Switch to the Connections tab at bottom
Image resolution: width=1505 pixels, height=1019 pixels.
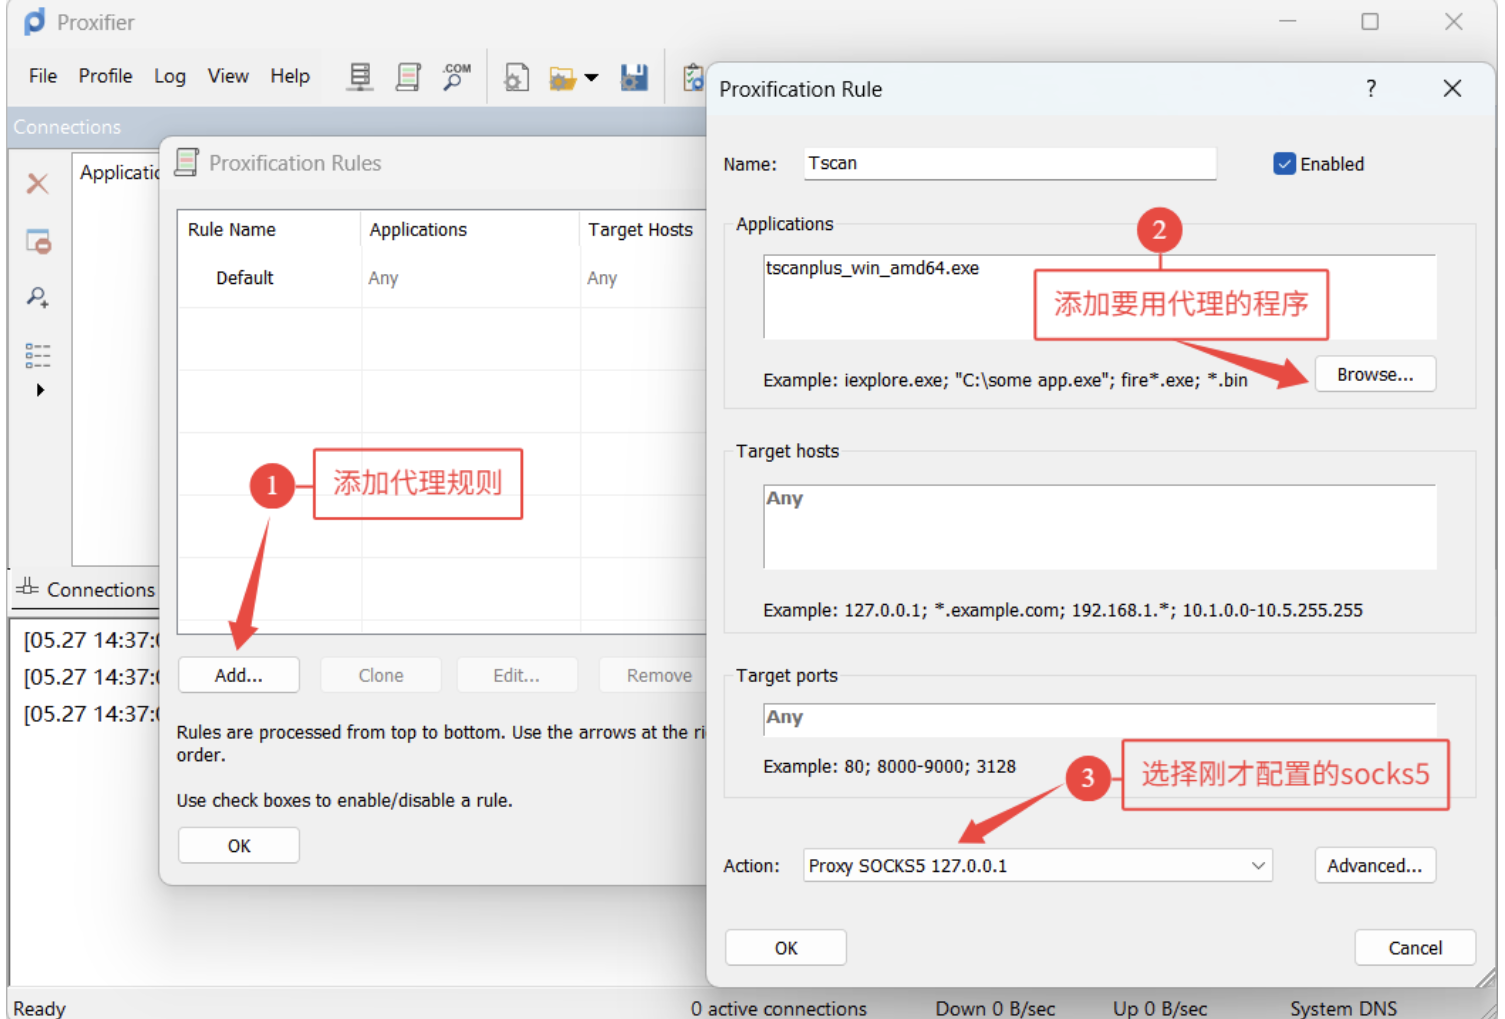tap(86, 589)
